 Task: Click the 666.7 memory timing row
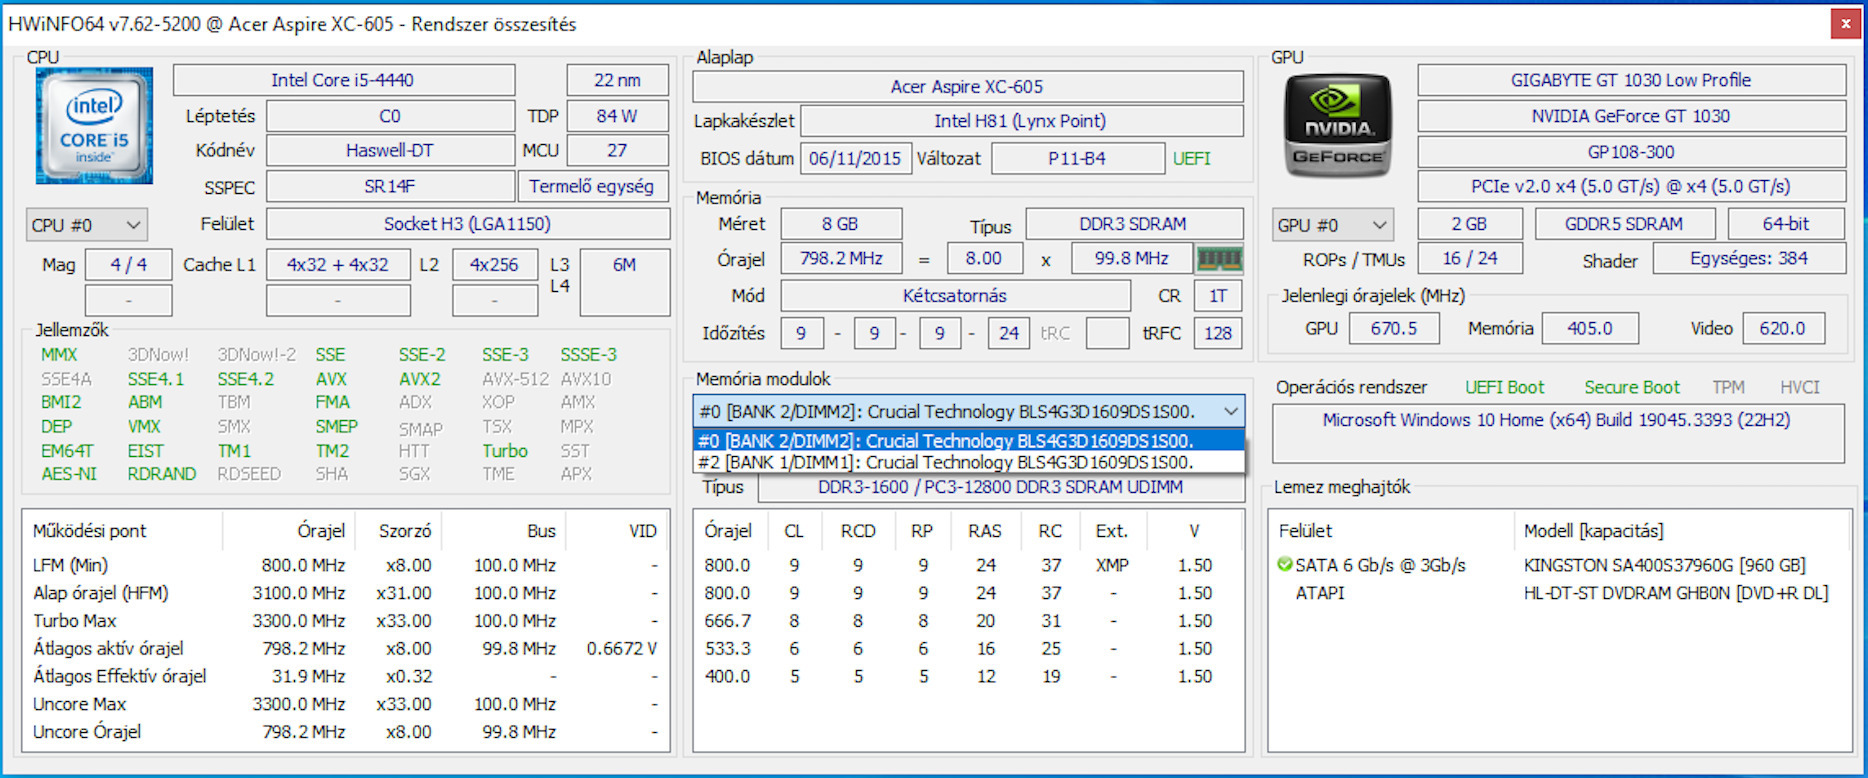click(968, 621)
